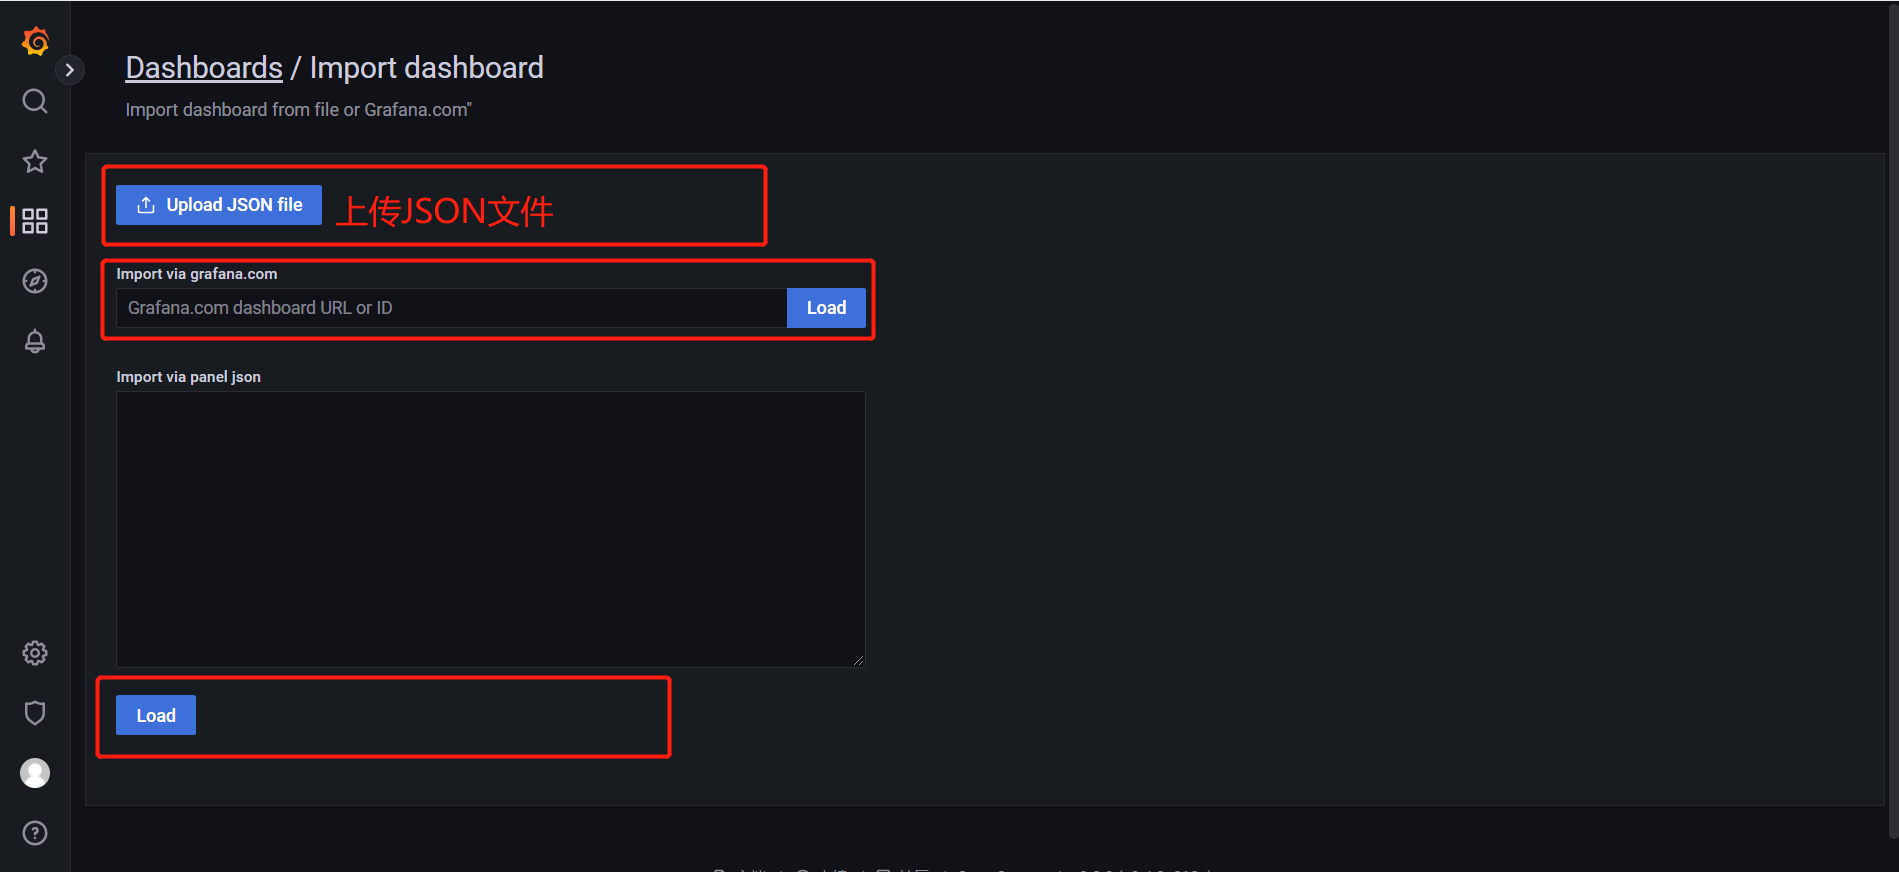Click inside the panel JSON text area

(x=490, y=529)
